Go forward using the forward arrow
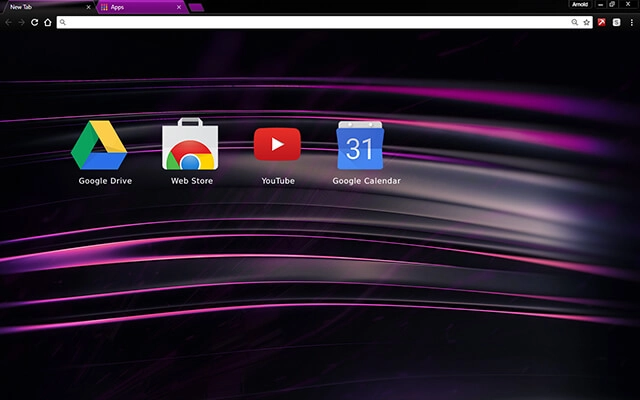The width and height of the screenshot is (640, 400). [x=22, y=22]
